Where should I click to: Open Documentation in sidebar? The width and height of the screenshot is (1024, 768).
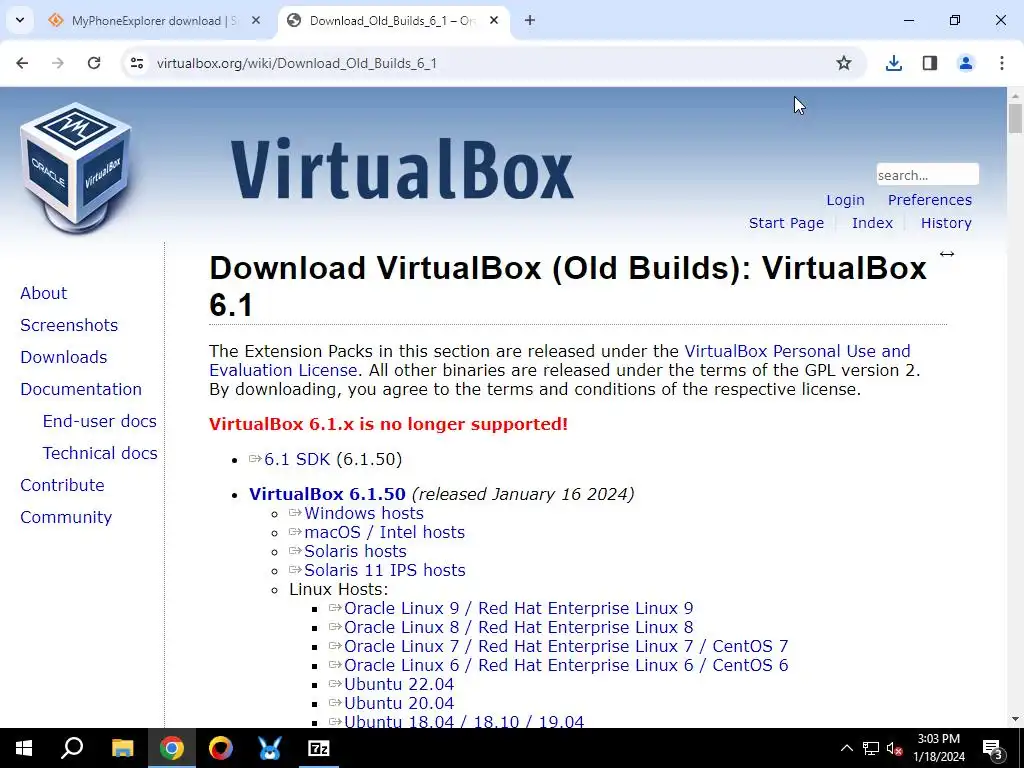coord(81,389)
